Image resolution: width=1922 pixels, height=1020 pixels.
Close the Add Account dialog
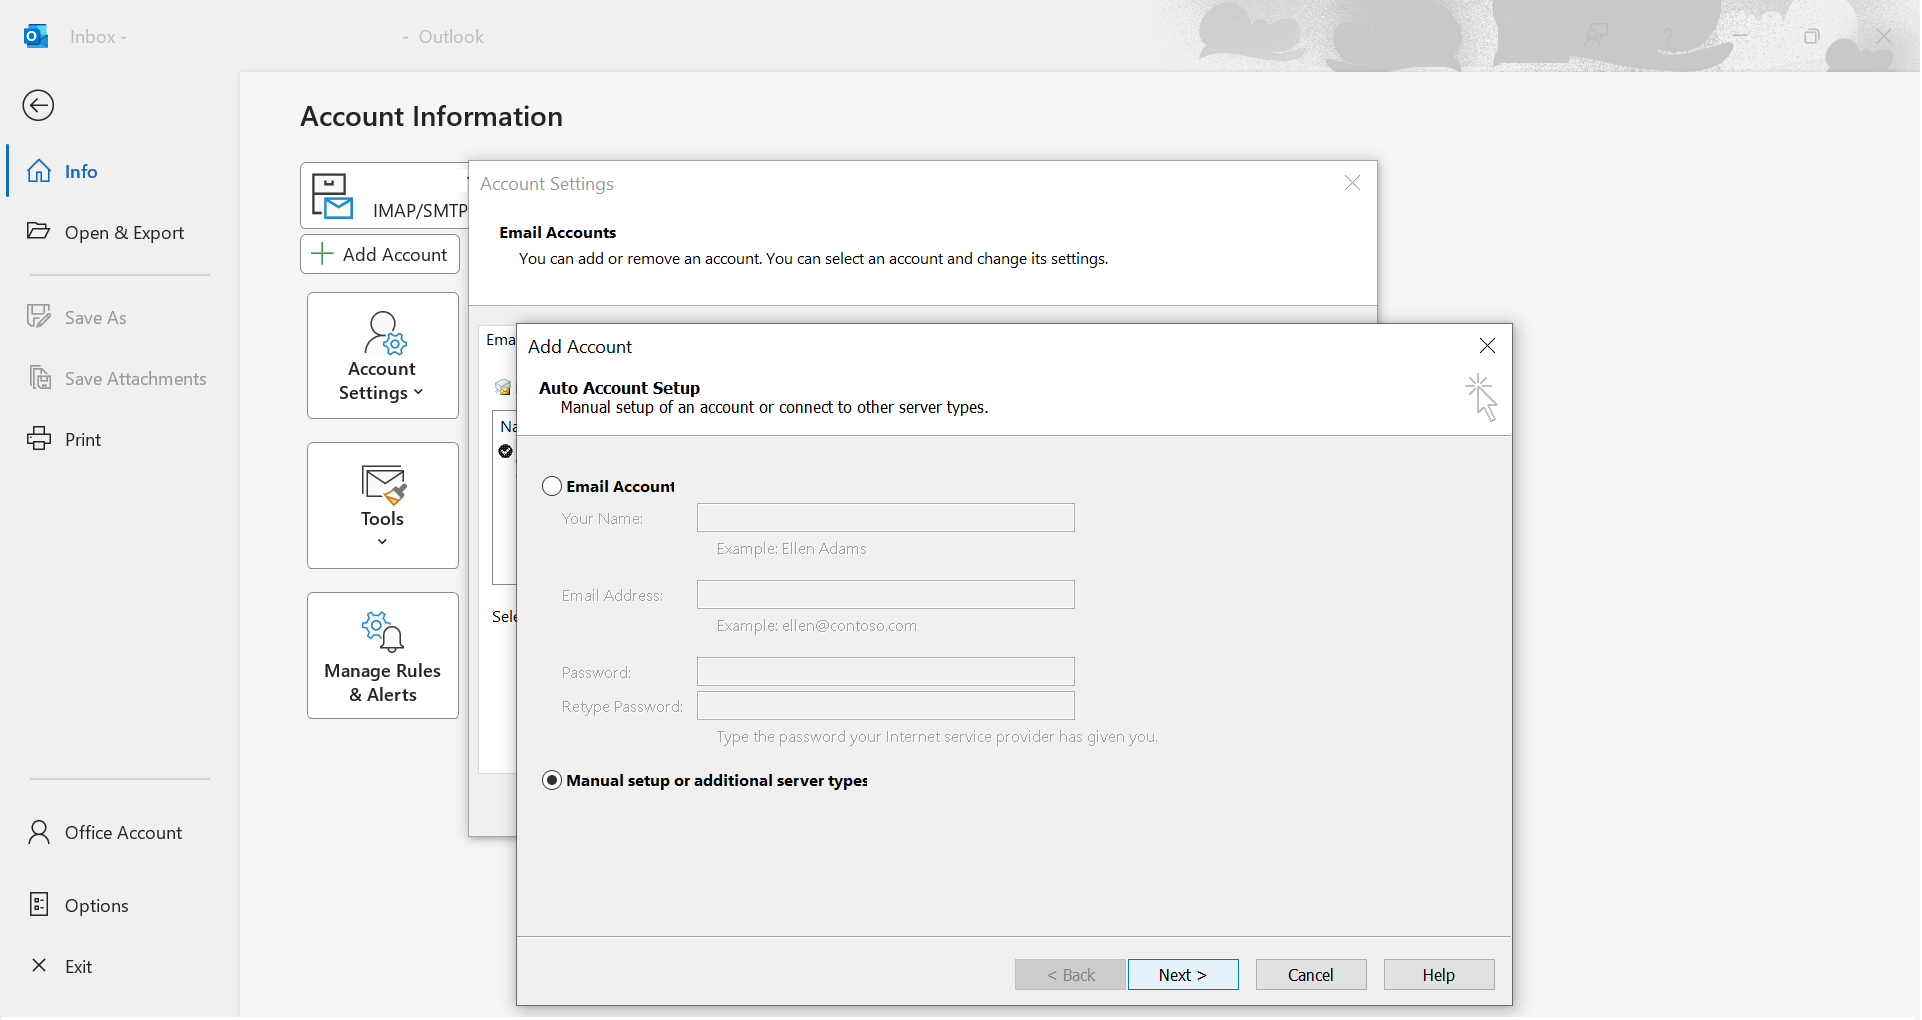(x=1487, y=346)
